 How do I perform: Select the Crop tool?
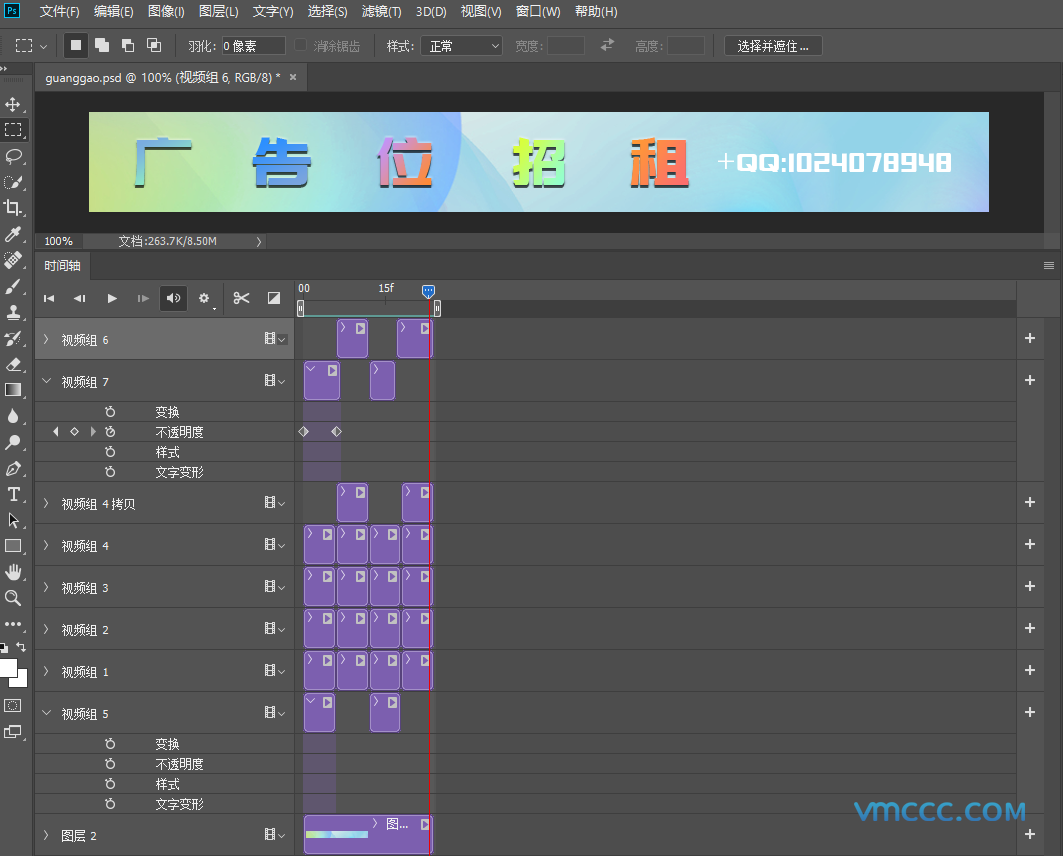(13, 208)
